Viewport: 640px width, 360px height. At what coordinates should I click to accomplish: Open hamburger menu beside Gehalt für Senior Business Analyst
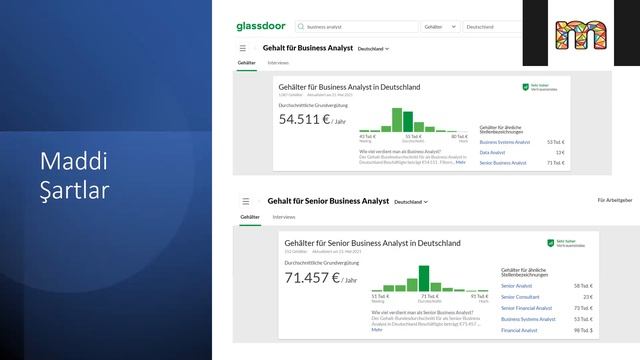point(246,201)
